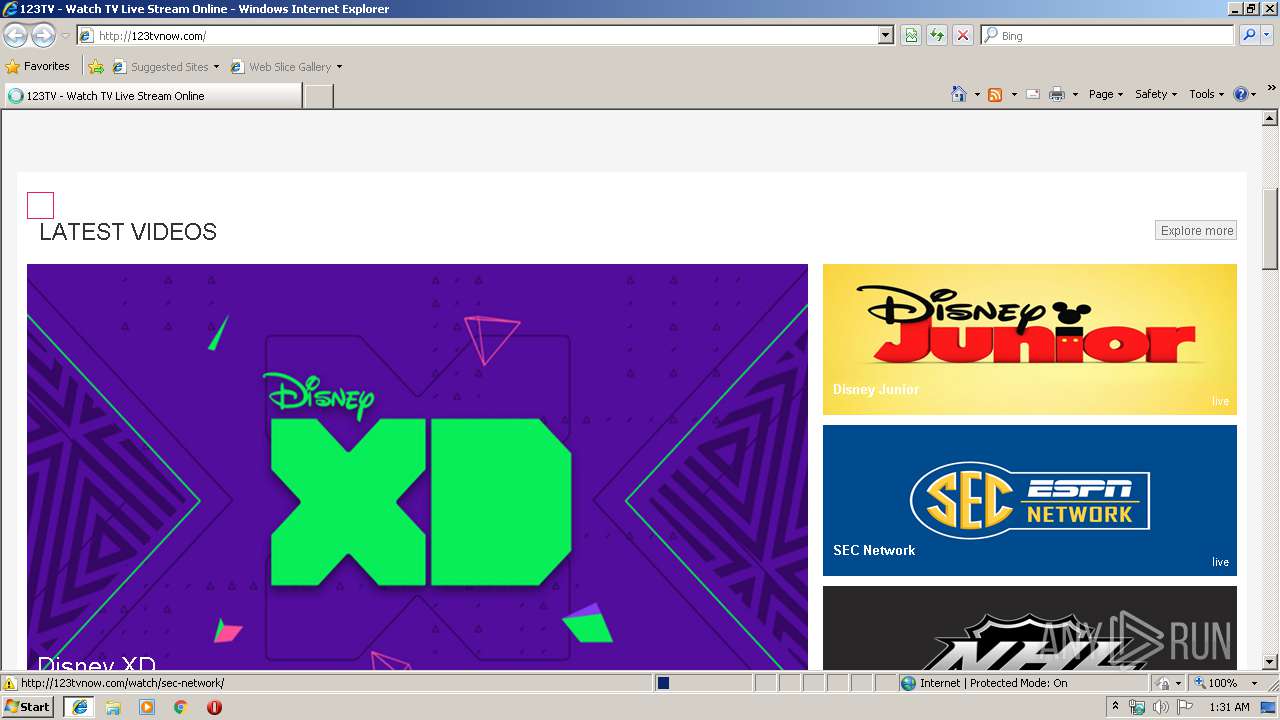Click the vertical scrollbar thumb
The width and height of the screenshot is (1280, 720).
(x=1270, y=228)
